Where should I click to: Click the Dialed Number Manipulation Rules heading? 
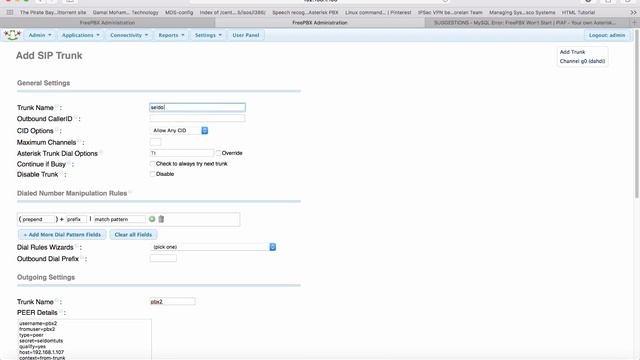click(x=72, y=193)
